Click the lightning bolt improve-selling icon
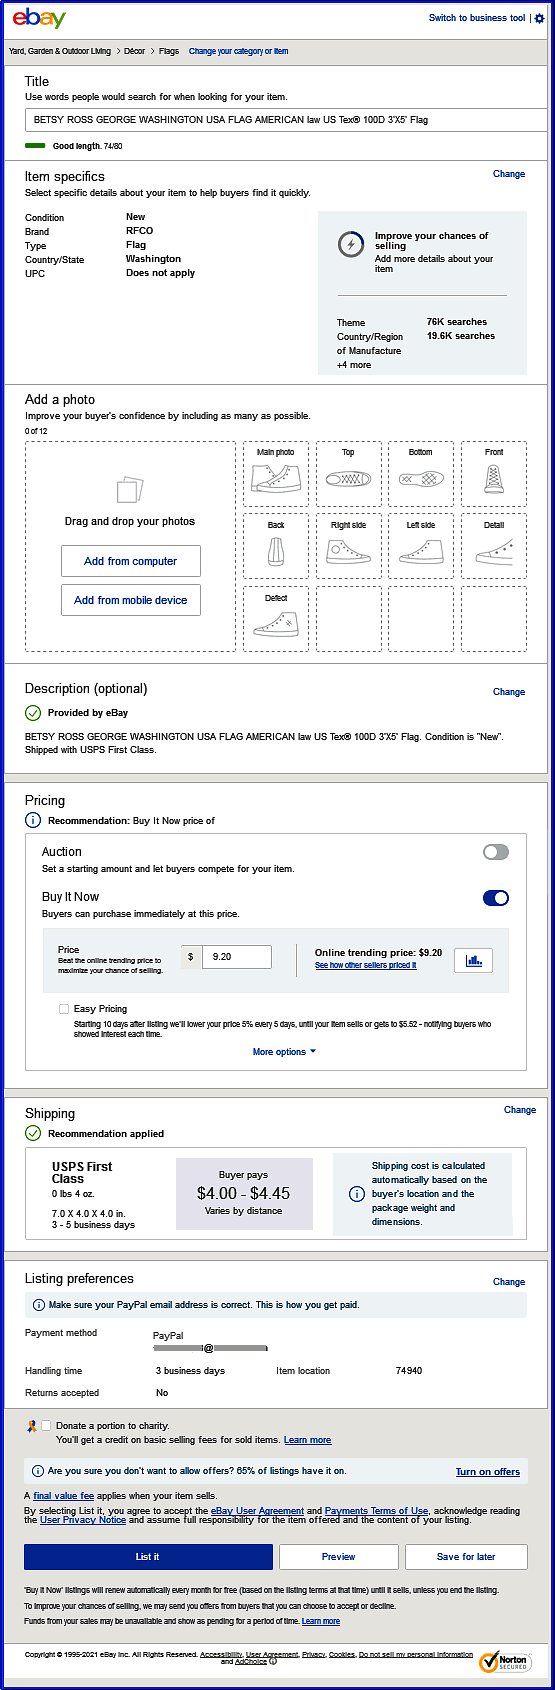The width and height of the screenshot is (555, 1690). coord(351,244)
